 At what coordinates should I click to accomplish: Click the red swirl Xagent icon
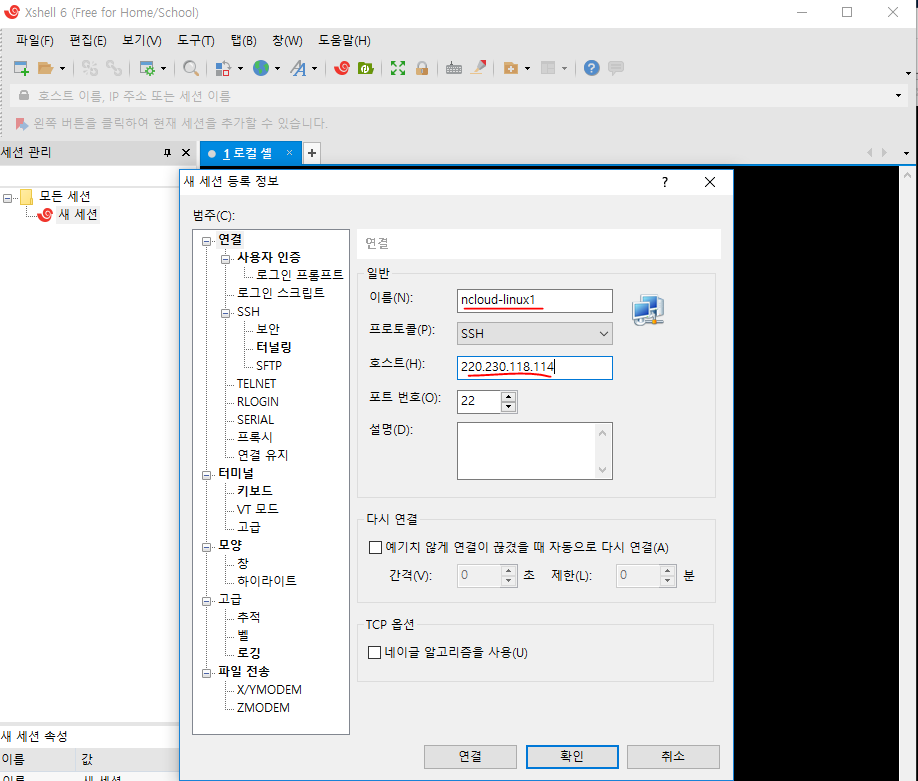tap(342, 68)
